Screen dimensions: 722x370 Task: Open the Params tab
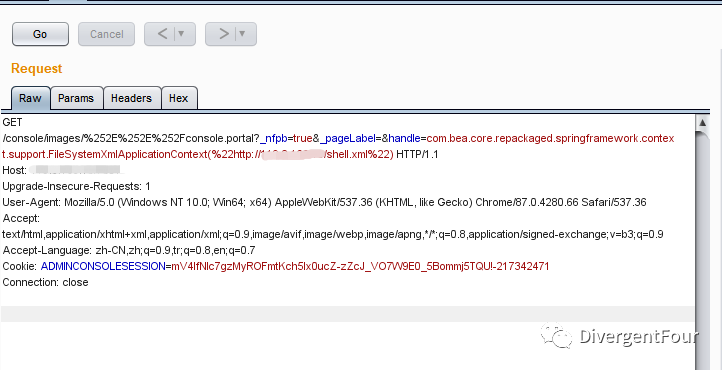click(76, 98)
